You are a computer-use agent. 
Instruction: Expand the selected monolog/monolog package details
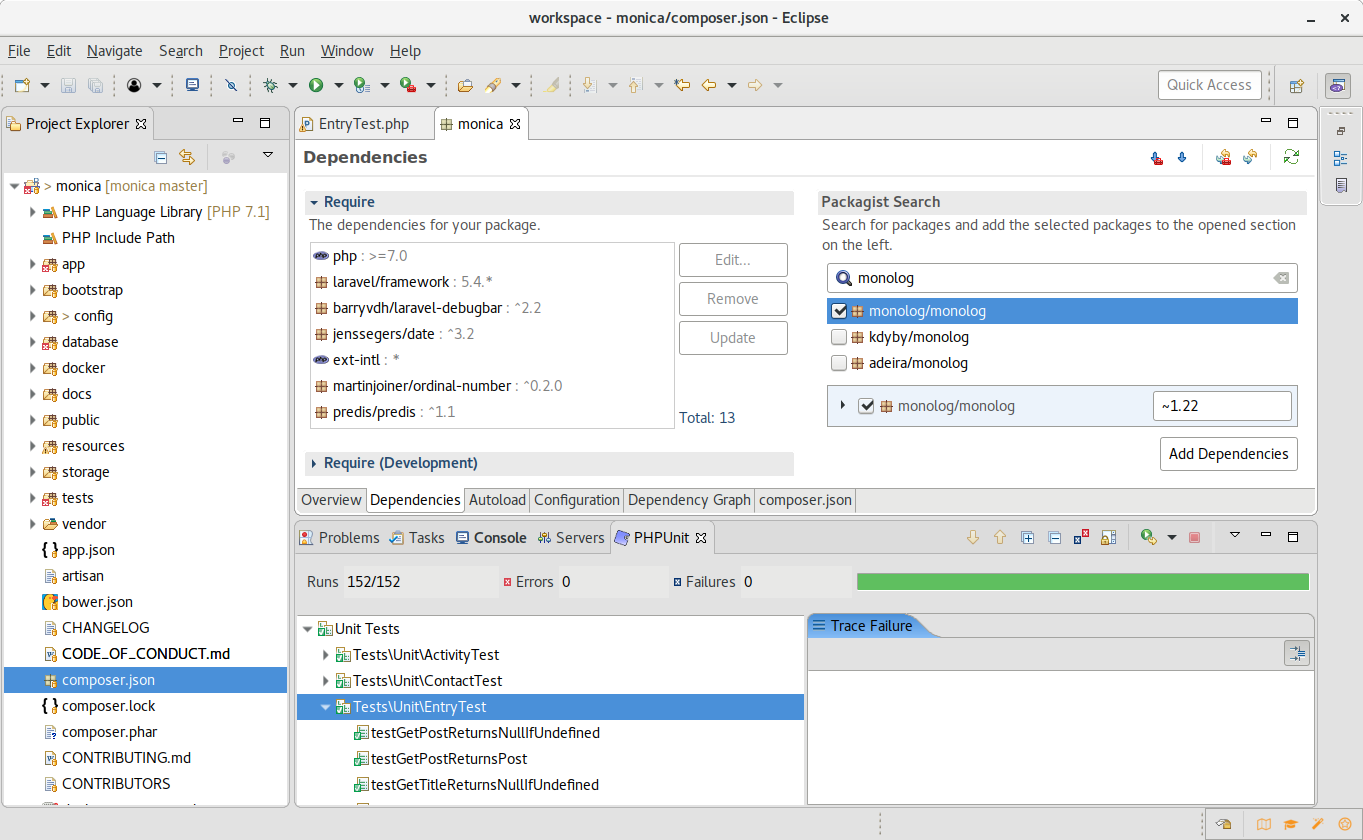click(x=843, y=405)
